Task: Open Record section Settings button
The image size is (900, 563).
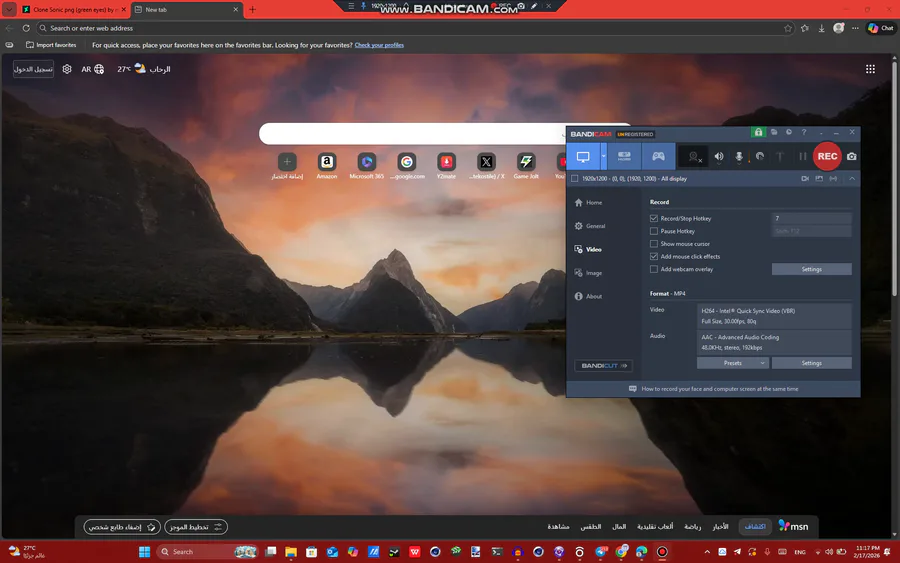Action: pyautogui.click(x=812, y=269)
